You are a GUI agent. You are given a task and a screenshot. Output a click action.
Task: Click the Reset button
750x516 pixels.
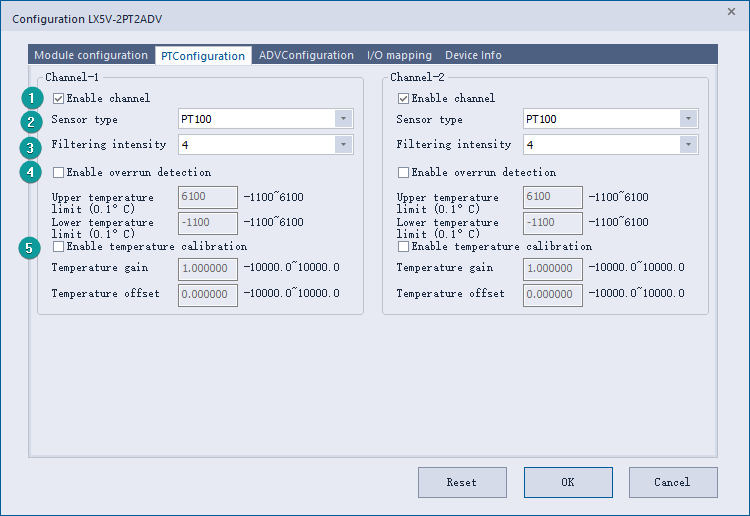click(x=462, y=482)
